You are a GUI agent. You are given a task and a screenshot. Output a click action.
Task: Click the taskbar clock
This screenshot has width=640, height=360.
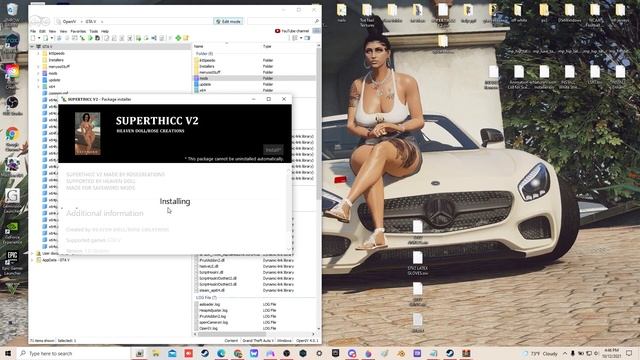[611, 353]
